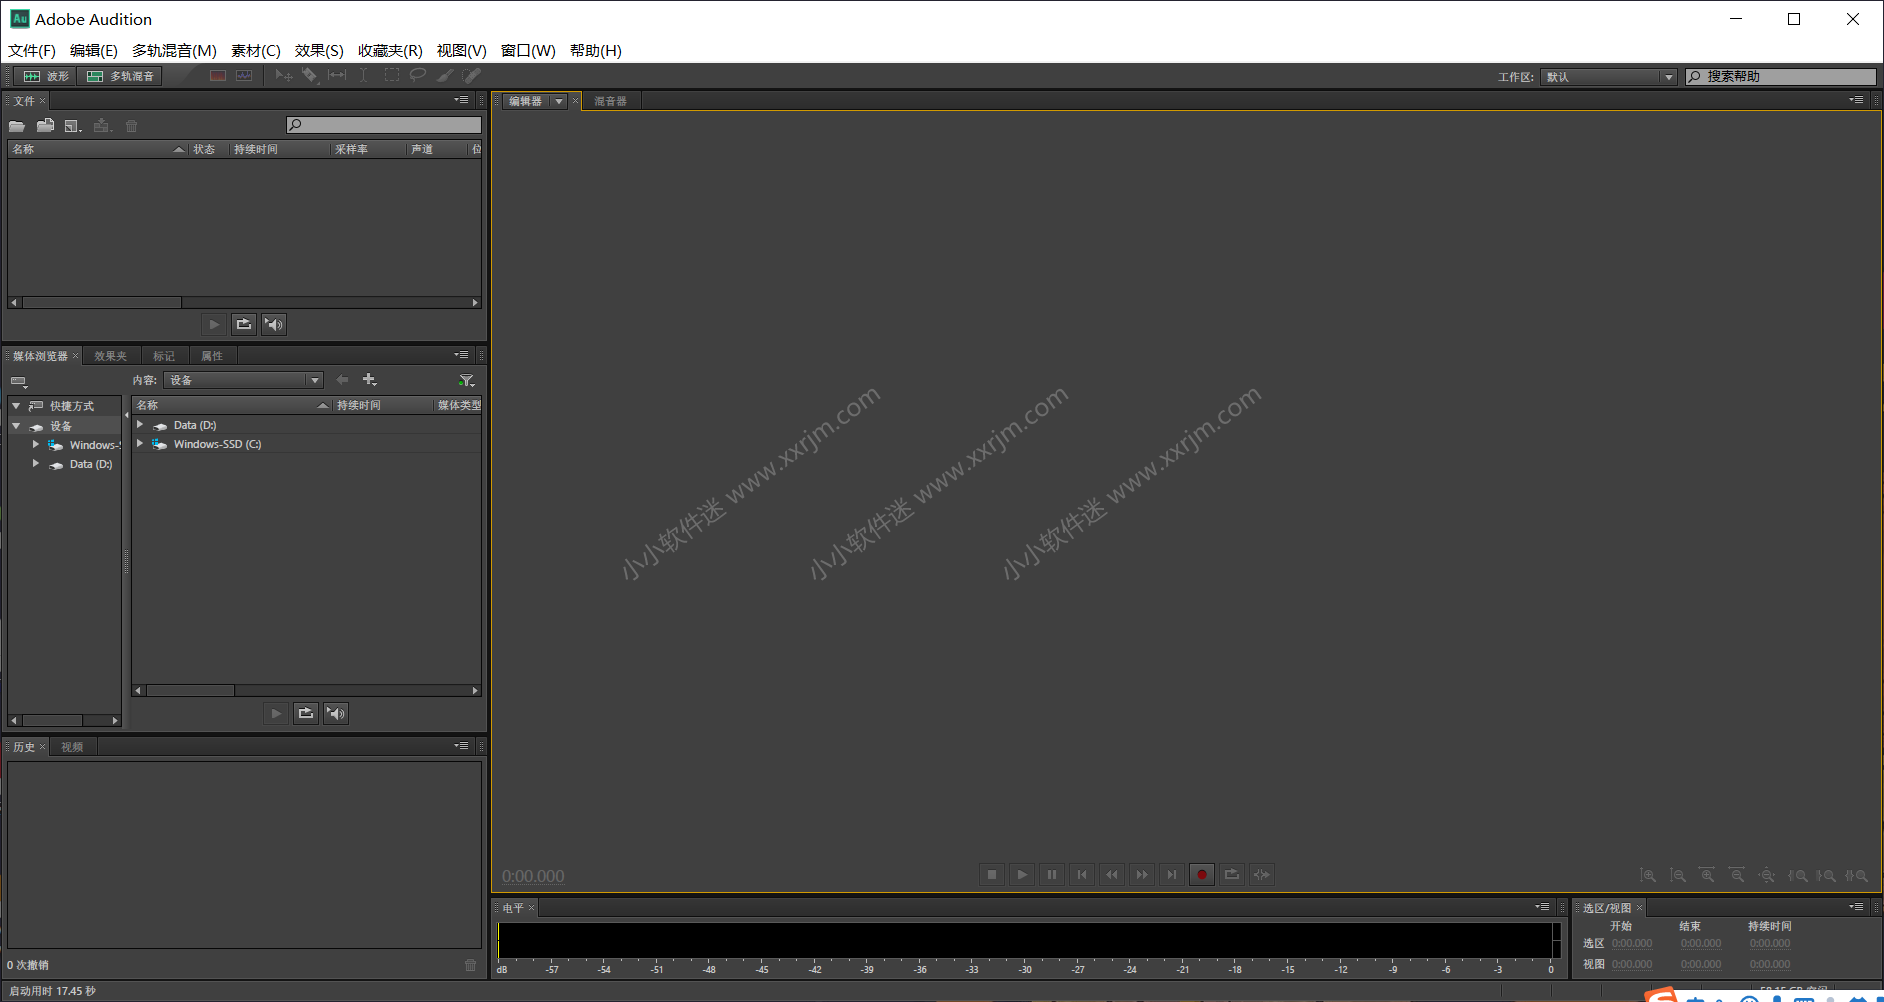This screenshot has height=1002, width=1884.
Task: Click Insert into Multitrack icon in Files panel
Action: (x=102, y=126)
